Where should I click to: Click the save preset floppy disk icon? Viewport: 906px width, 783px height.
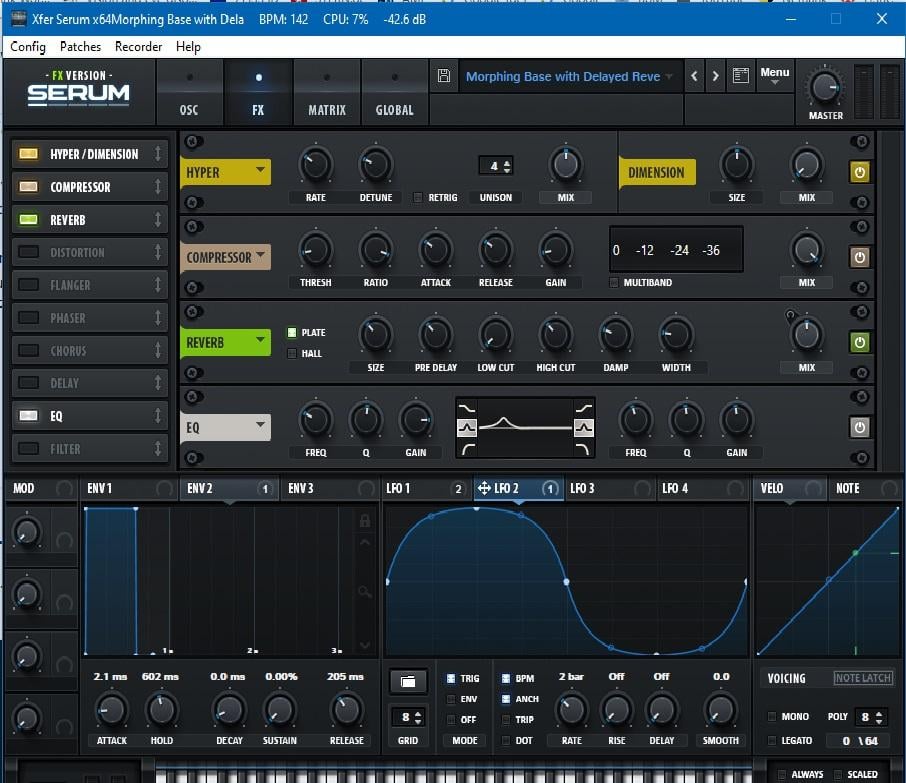pyautogui.click(x=443, y=75)
